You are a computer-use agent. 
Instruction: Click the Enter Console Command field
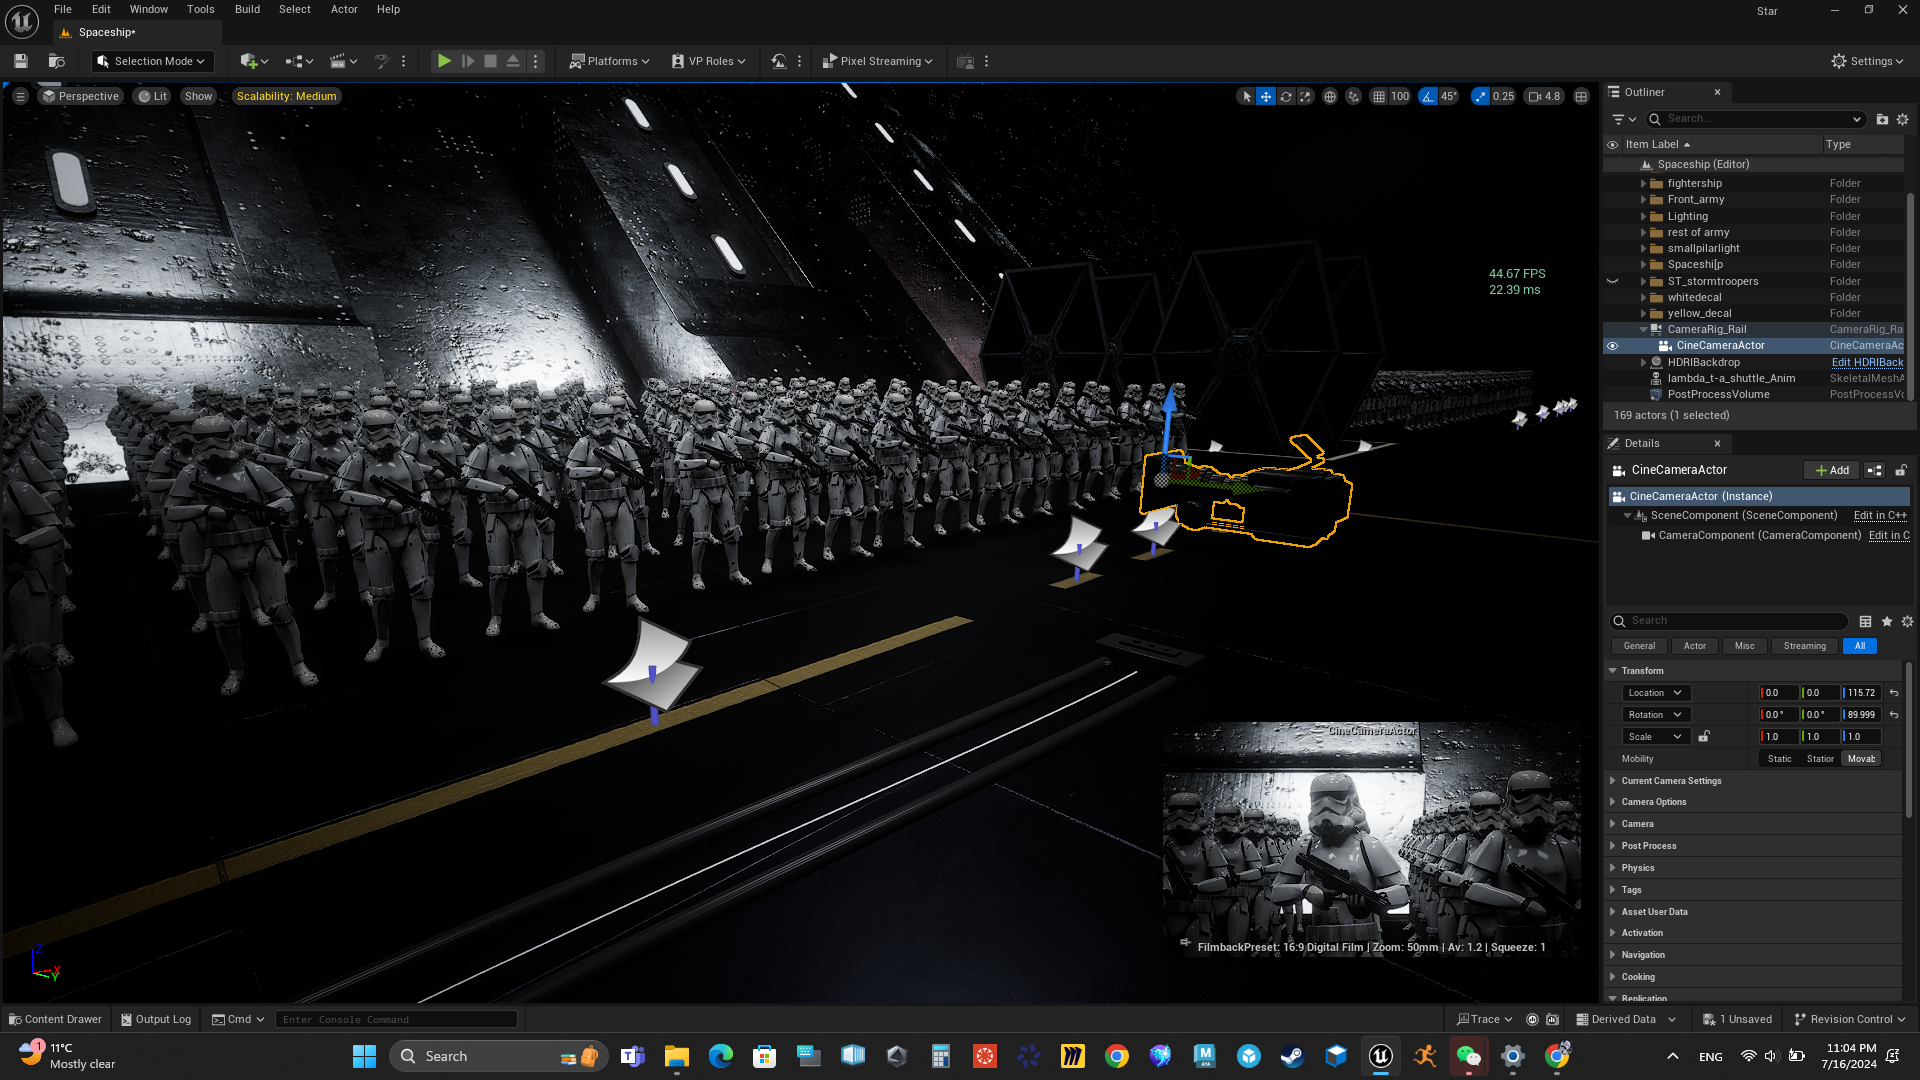pyautogui.click(x=395, y=1019)
